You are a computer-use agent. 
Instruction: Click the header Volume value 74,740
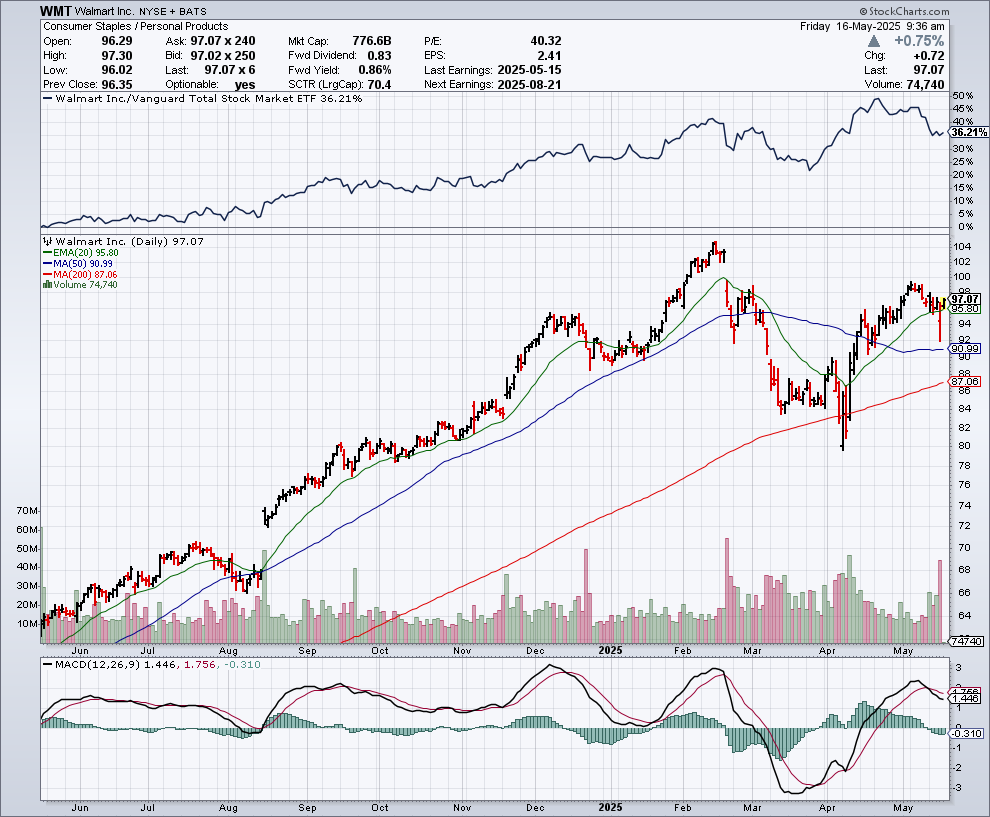click(925, 85)
